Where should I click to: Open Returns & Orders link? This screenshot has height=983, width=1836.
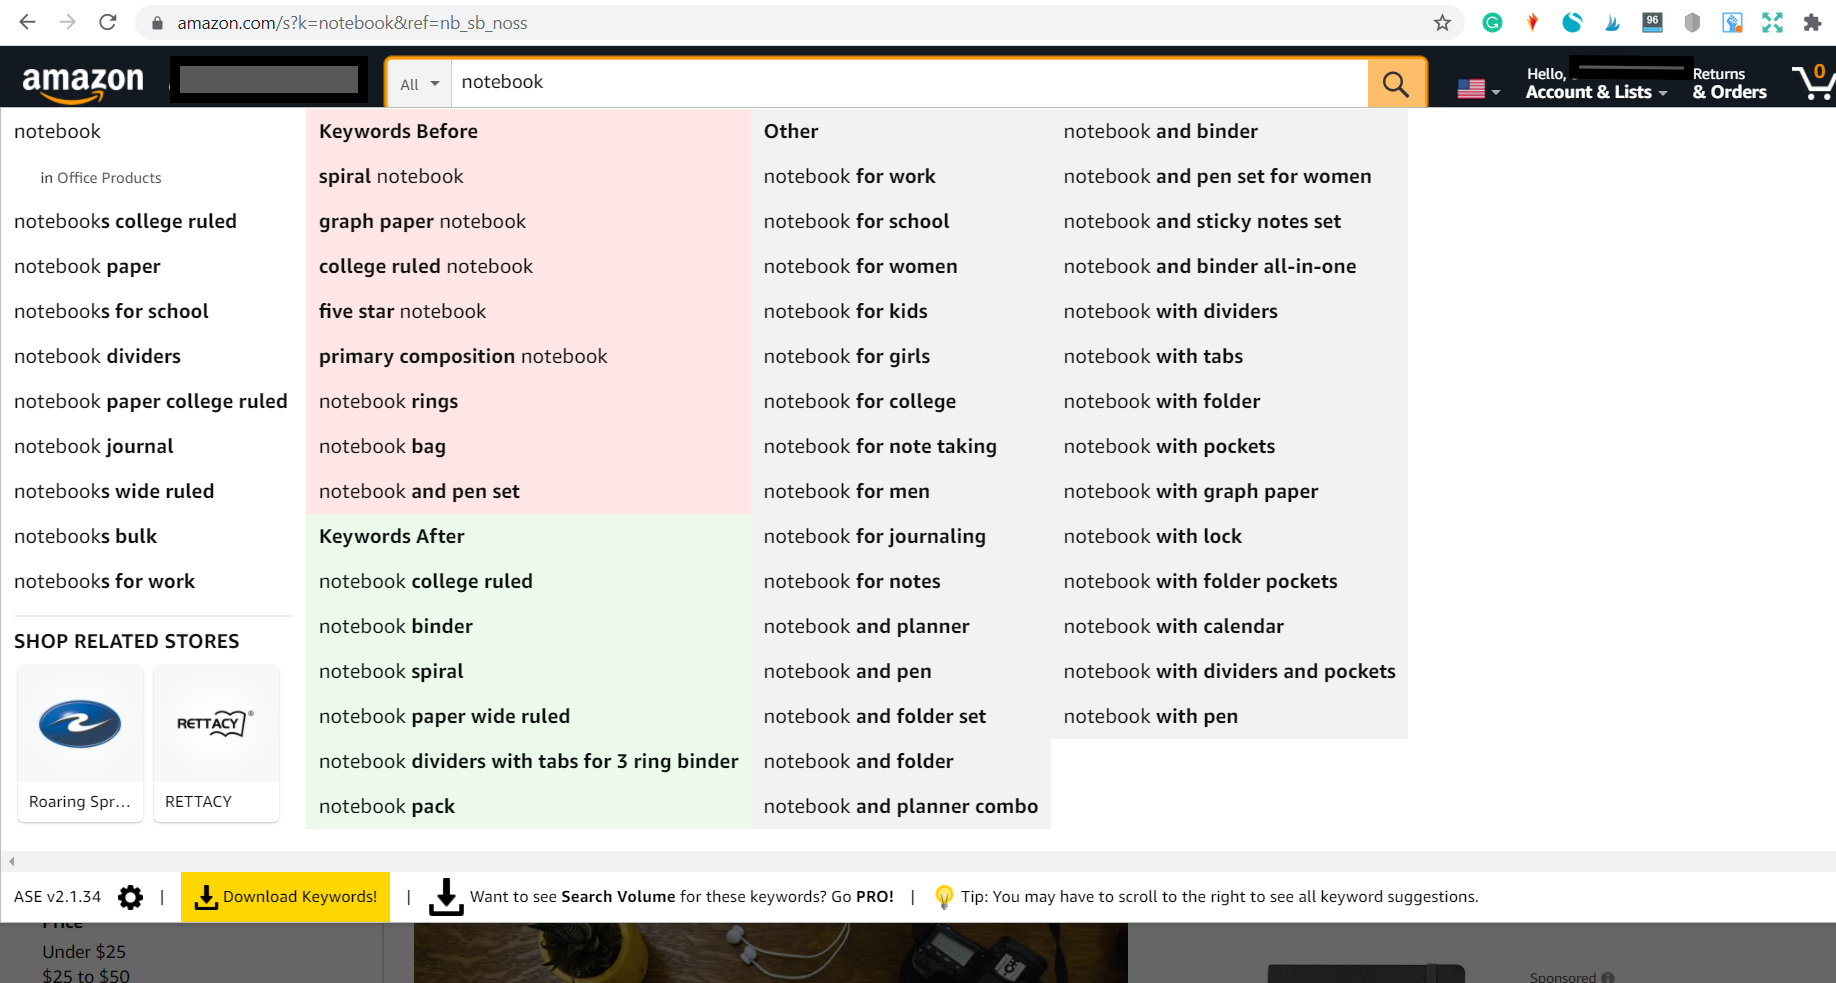[x=1729, y=83]
